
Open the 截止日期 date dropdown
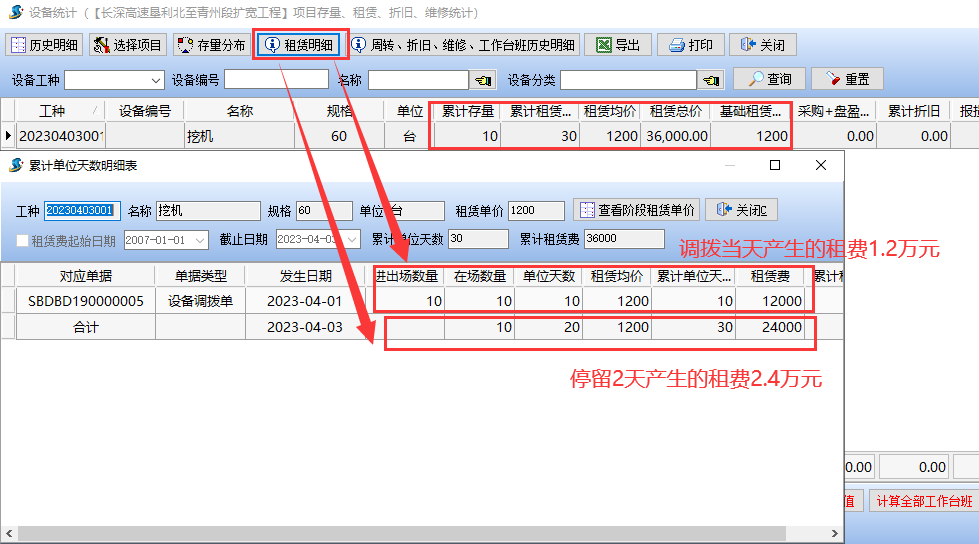[x=353, y=240]
